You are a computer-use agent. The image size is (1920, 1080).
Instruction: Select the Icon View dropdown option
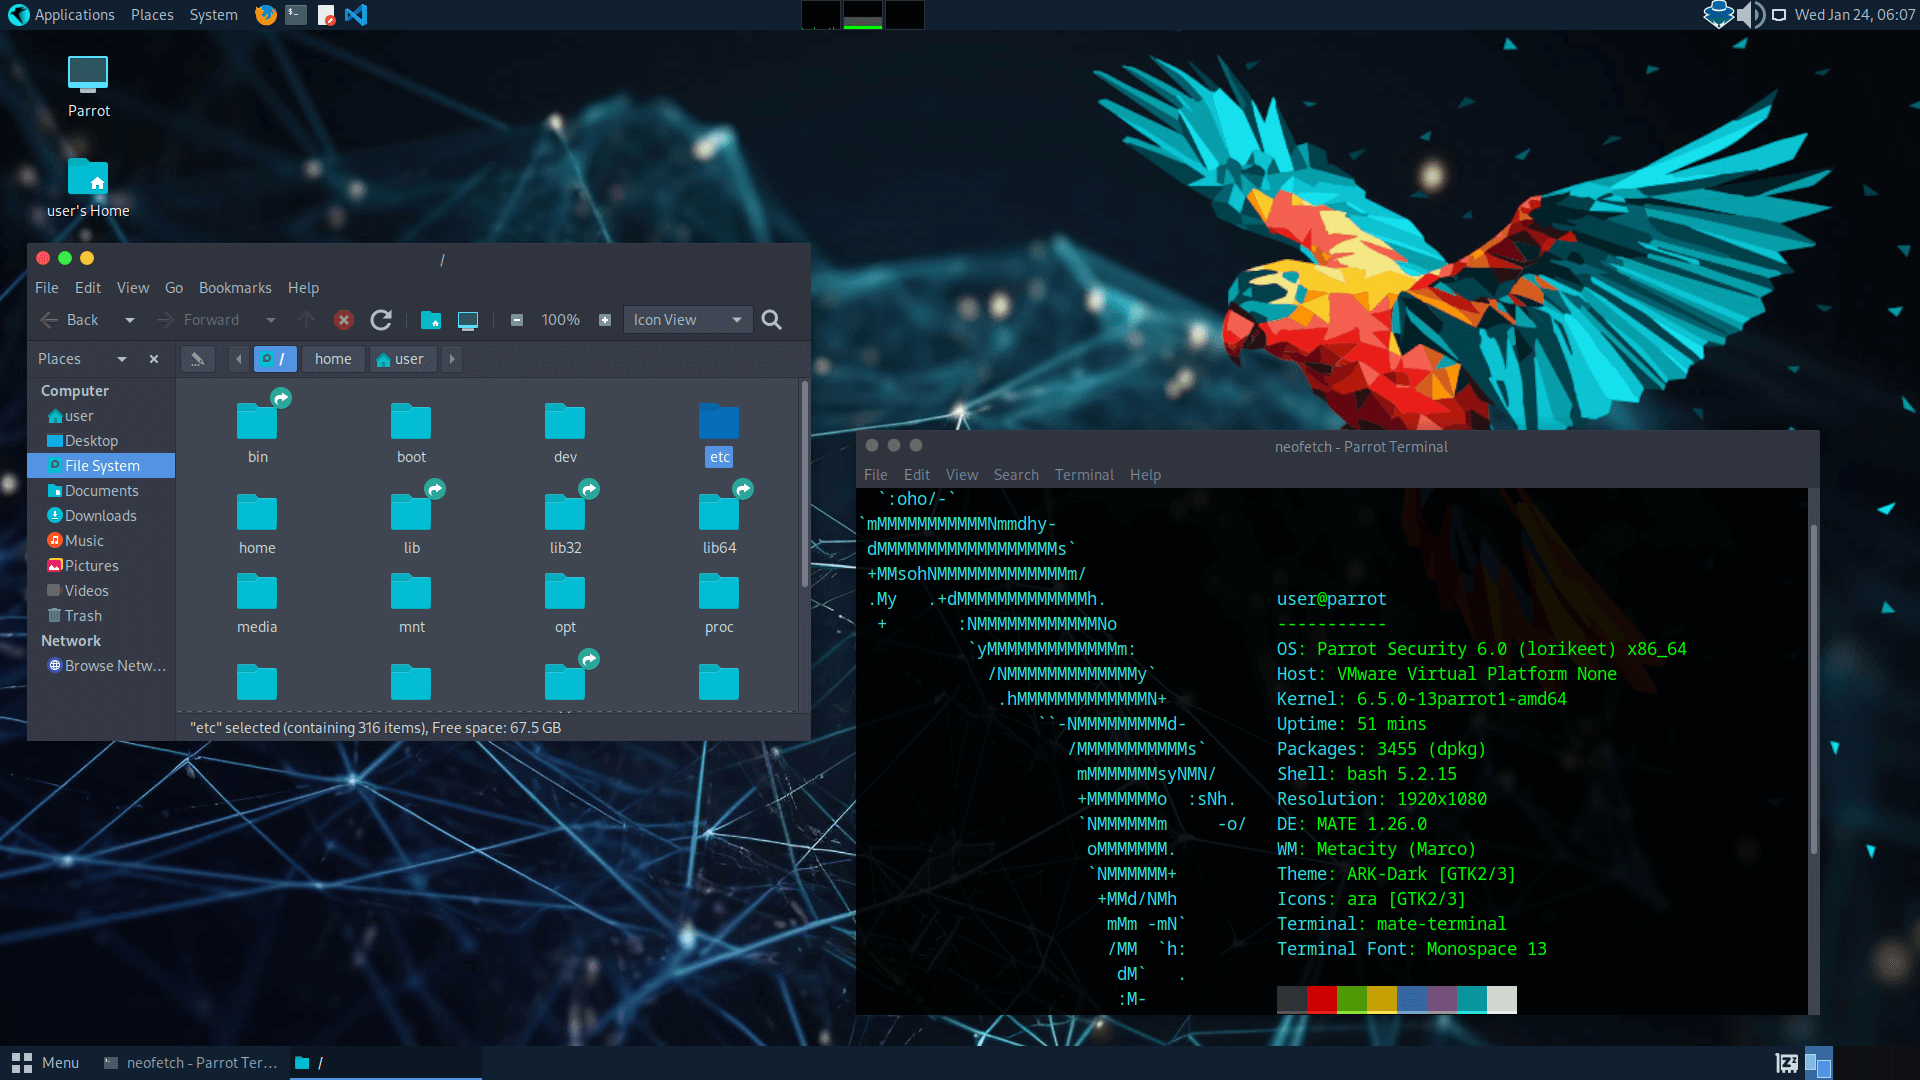coord(686,318)
